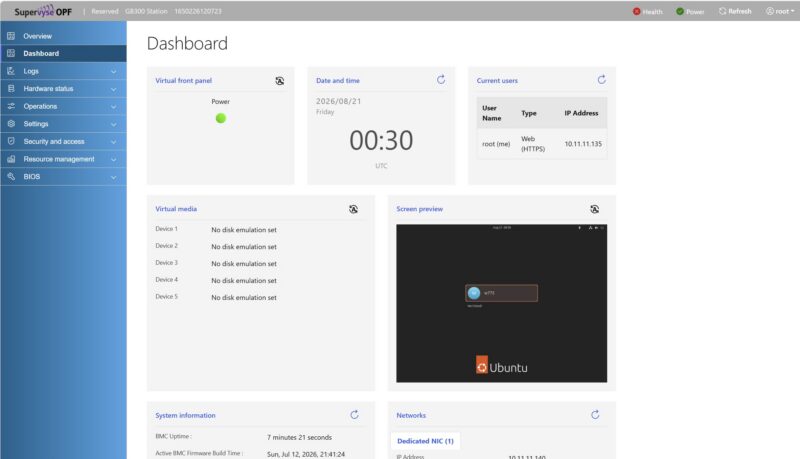Click the Logs sidebar icon
This screenshot has width=800, height=459.
pos(11,71)
